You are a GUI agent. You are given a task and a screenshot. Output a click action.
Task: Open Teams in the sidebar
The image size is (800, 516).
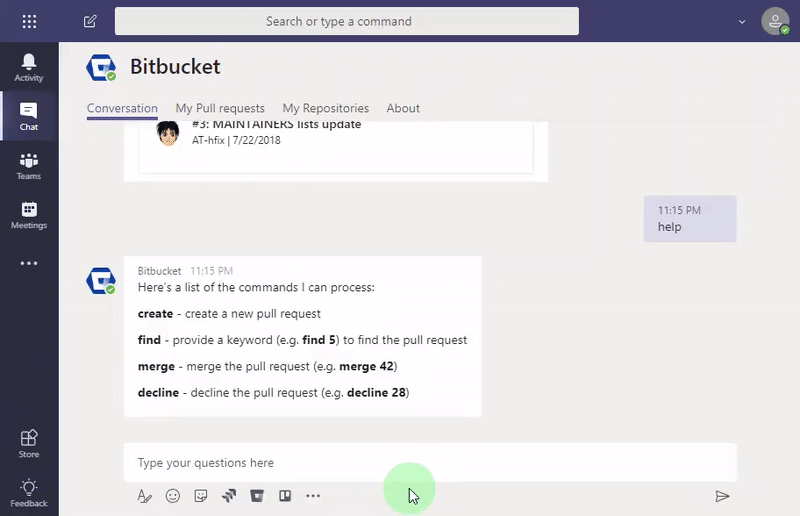pyautogui.click(x=29, y=166)
